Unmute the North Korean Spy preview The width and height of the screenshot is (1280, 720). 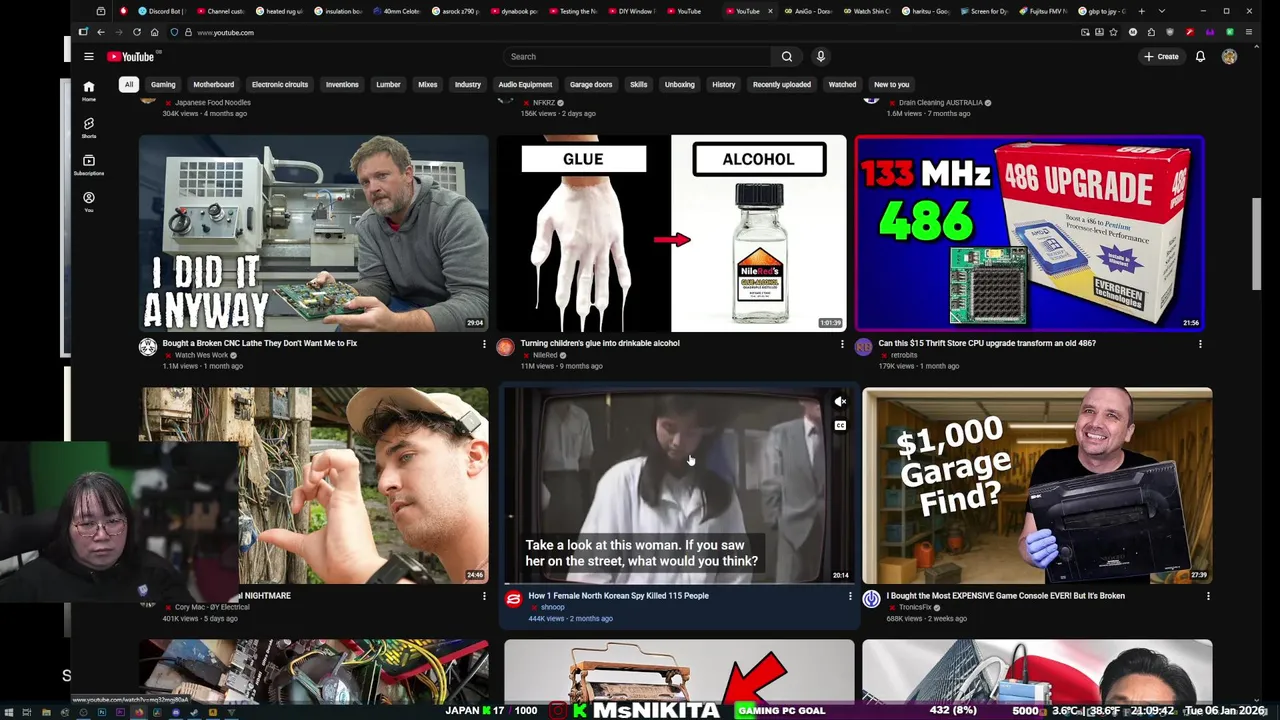[x=840, y=402]
